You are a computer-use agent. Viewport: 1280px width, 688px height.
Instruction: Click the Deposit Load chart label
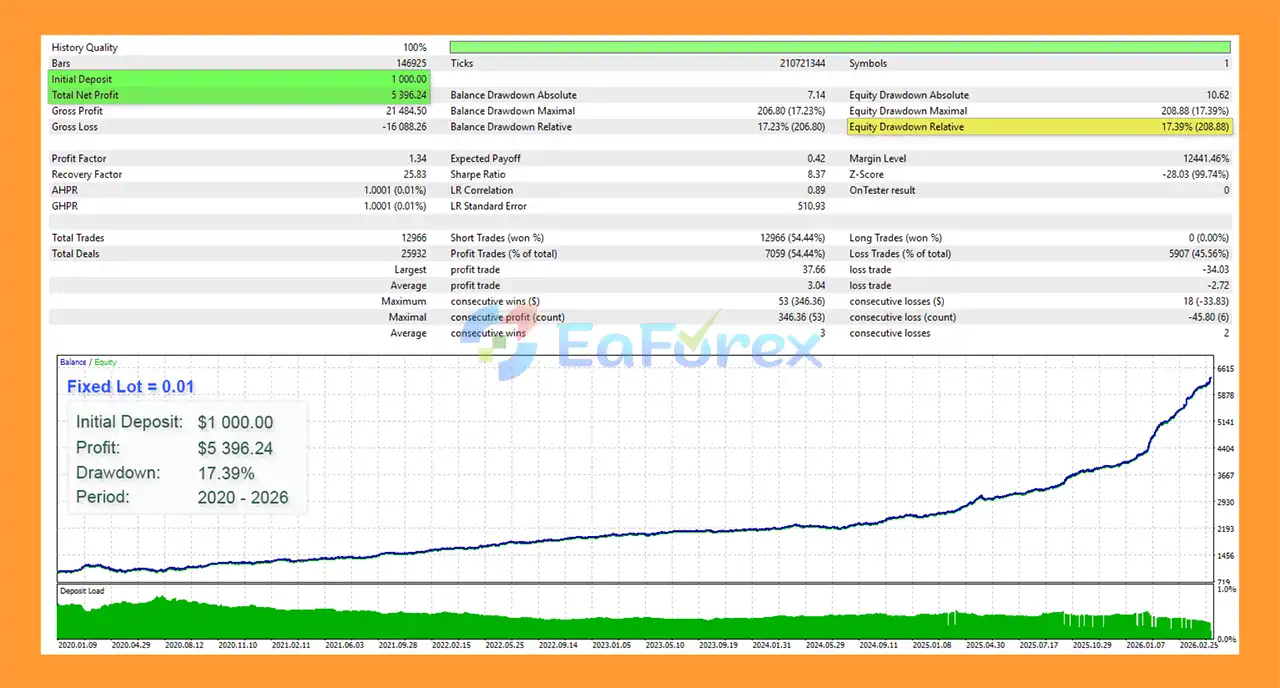(82, 591)
